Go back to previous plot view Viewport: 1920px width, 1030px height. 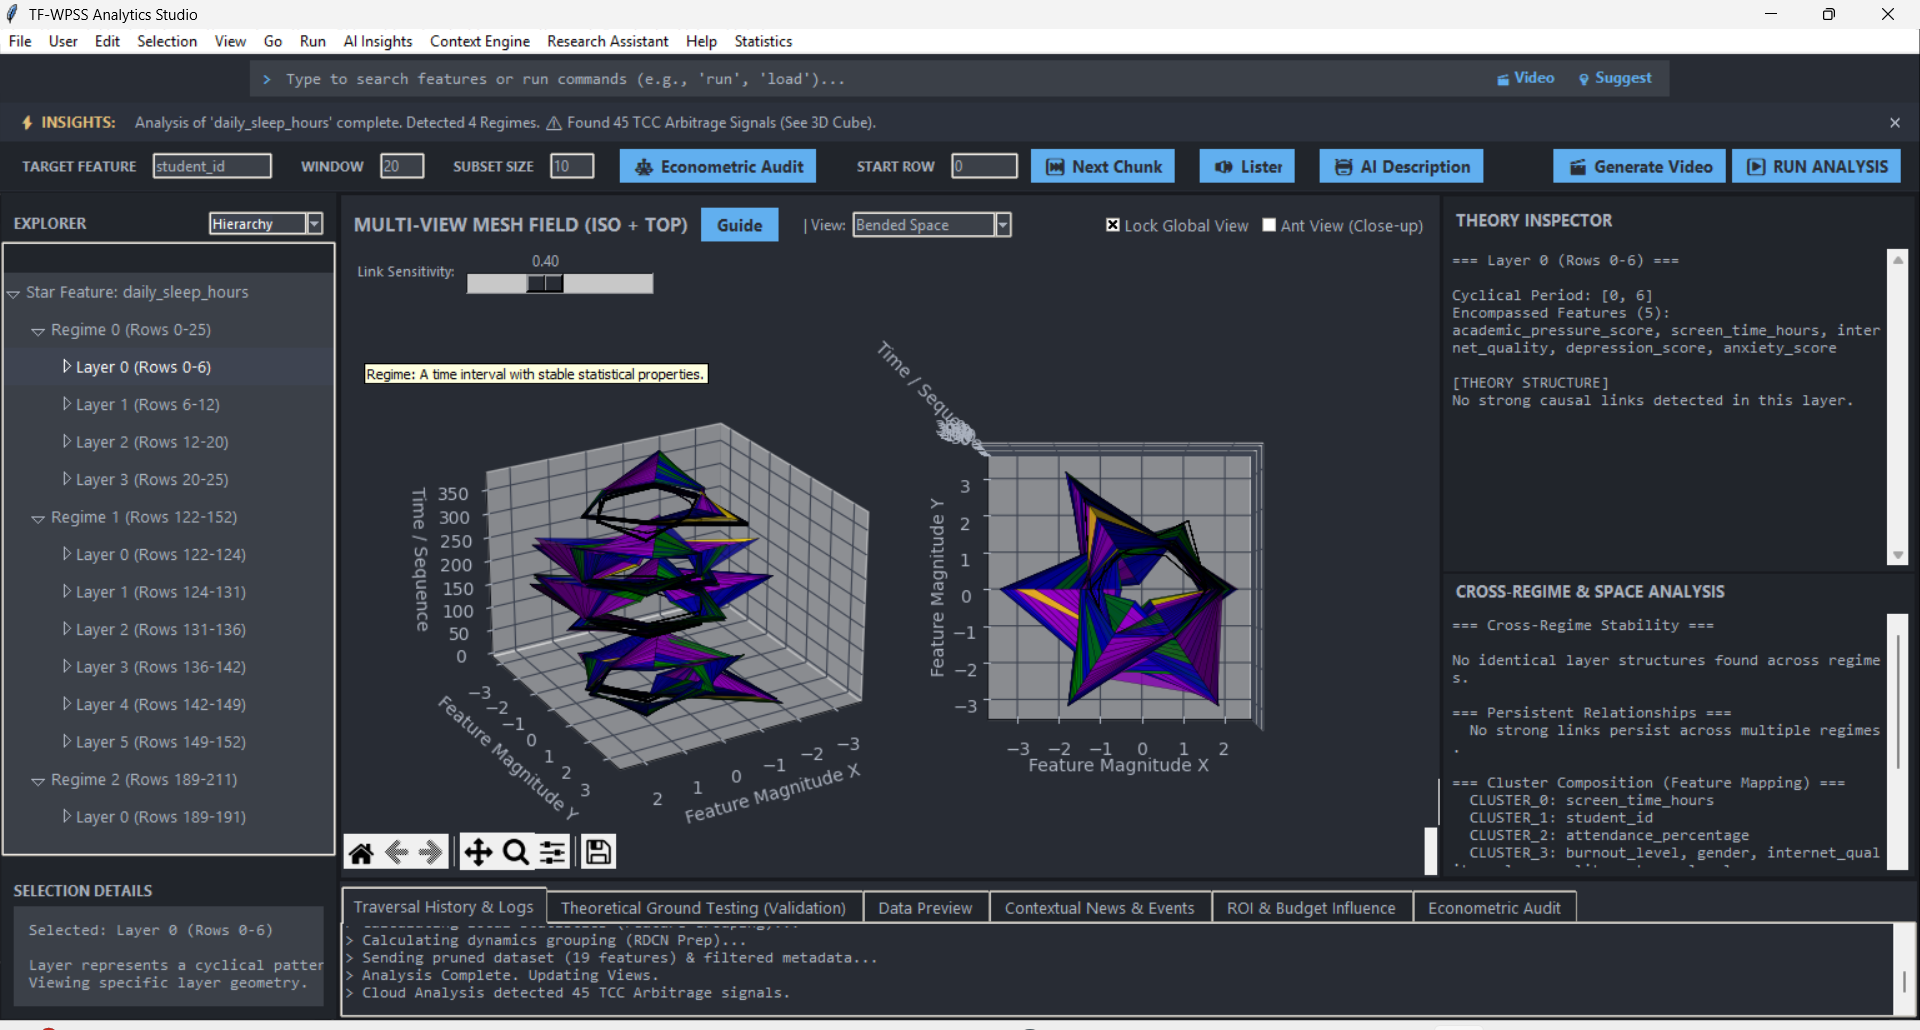396,852
